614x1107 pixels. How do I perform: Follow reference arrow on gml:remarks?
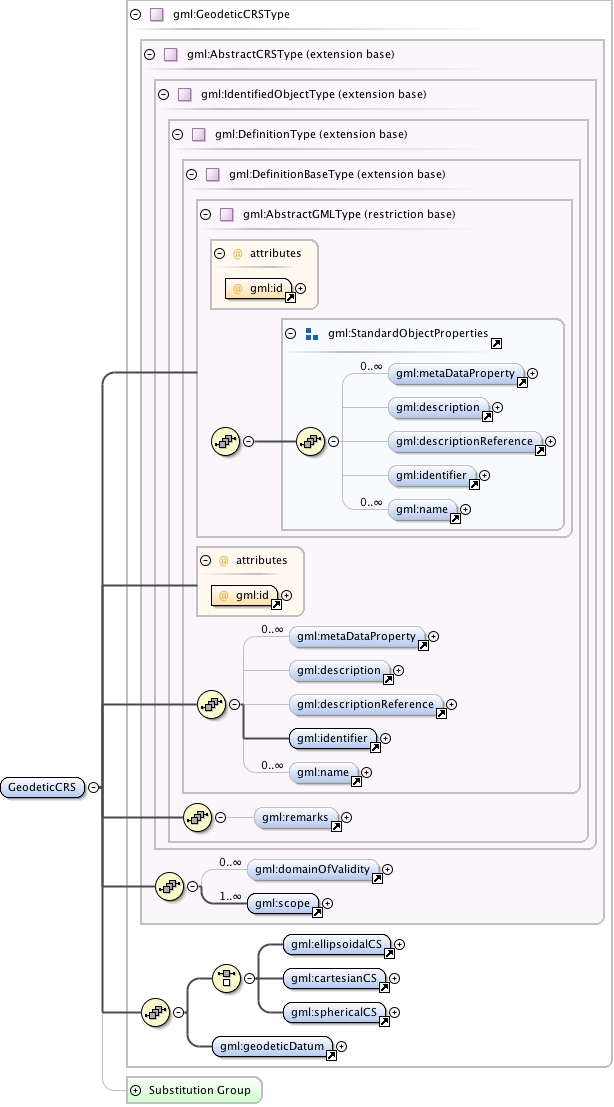(336, 827)
